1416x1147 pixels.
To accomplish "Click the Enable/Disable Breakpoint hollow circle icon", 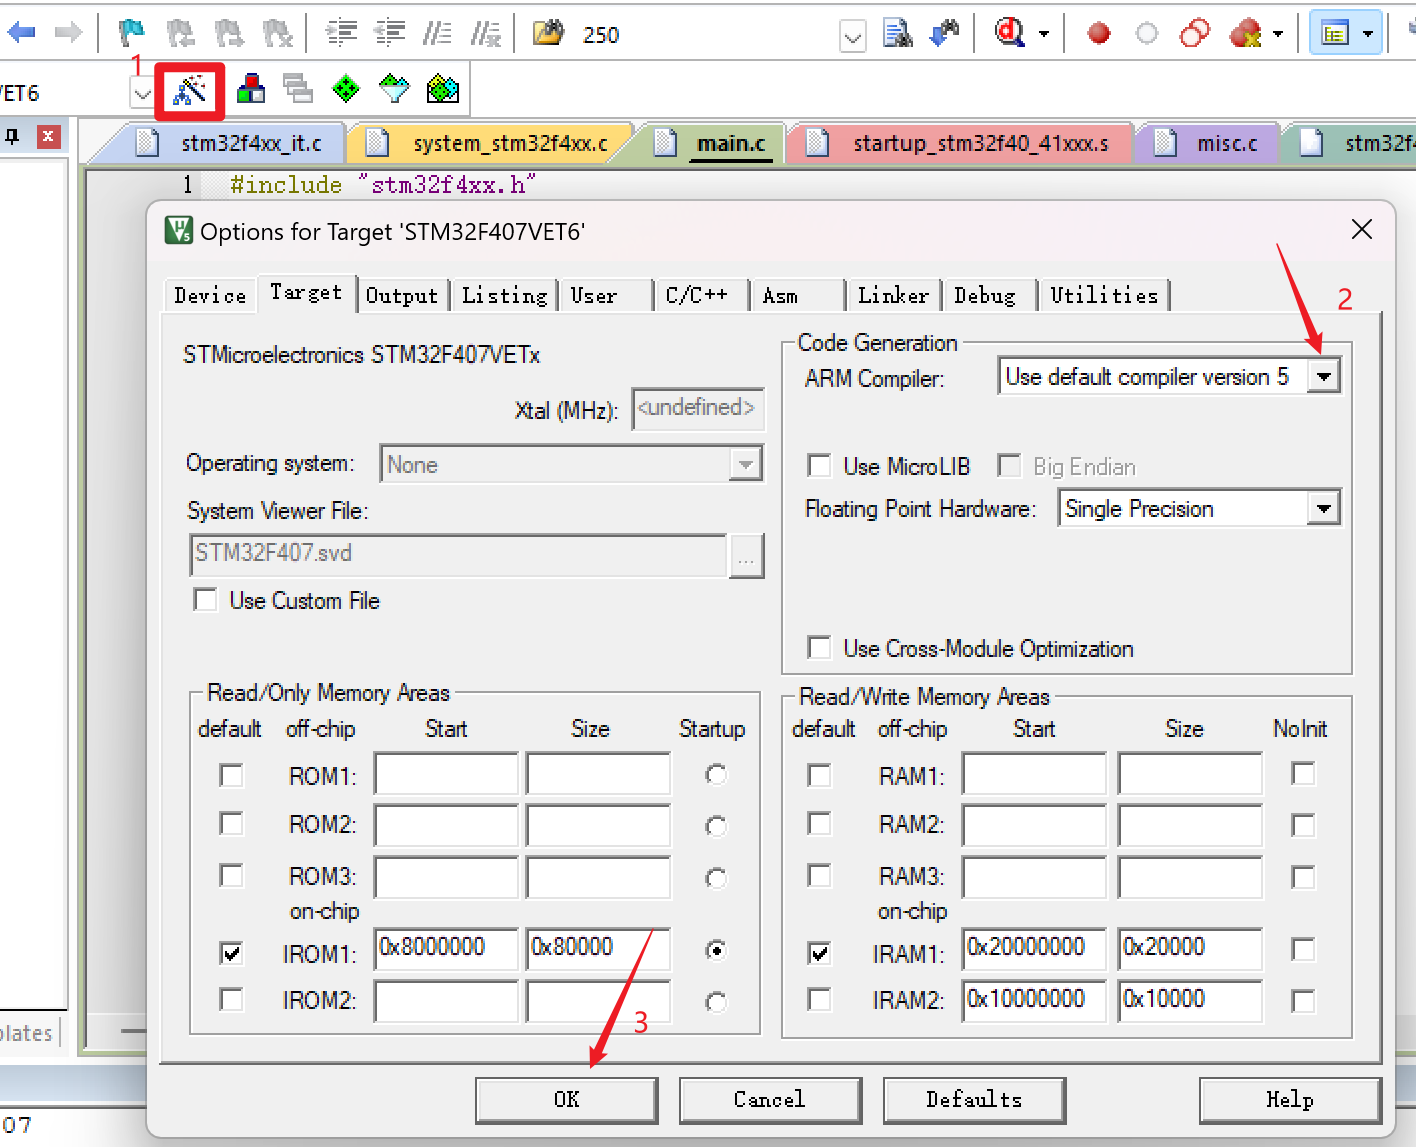I will (x=1147, y=34).
